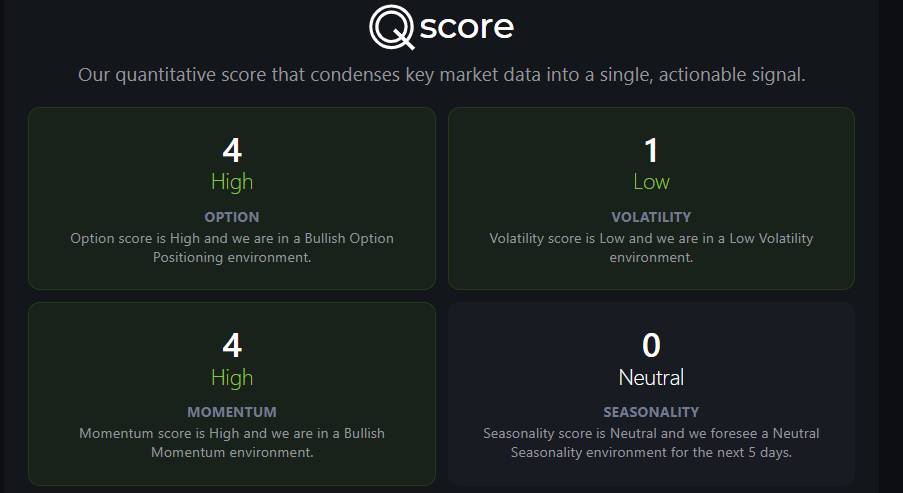This screenshot has width=903, height=493.
Task: Click the OPTION heading
Action: pyautogui.click(x=232, y=217)
